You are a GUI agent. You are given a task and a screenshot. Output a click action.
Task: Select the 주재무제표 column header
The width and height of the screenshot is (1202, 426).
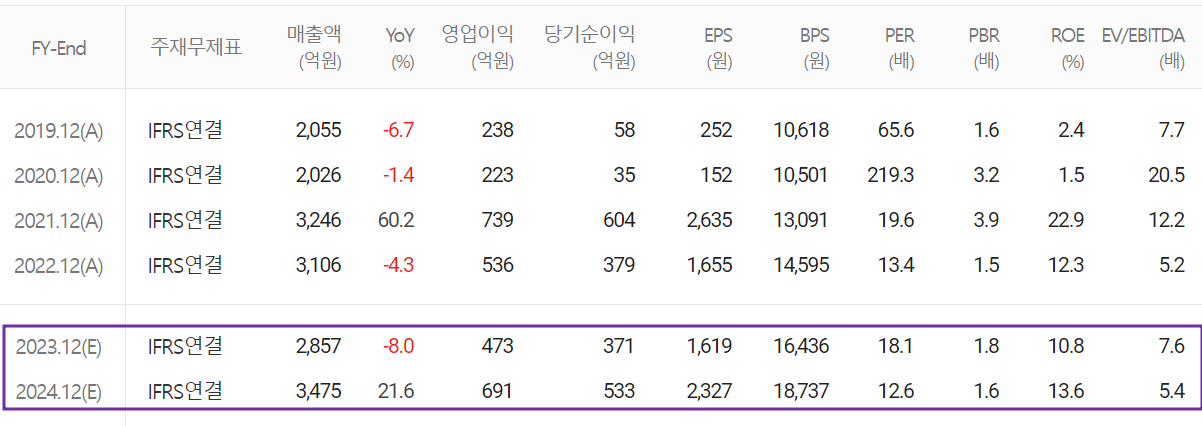tap(196, 47)
